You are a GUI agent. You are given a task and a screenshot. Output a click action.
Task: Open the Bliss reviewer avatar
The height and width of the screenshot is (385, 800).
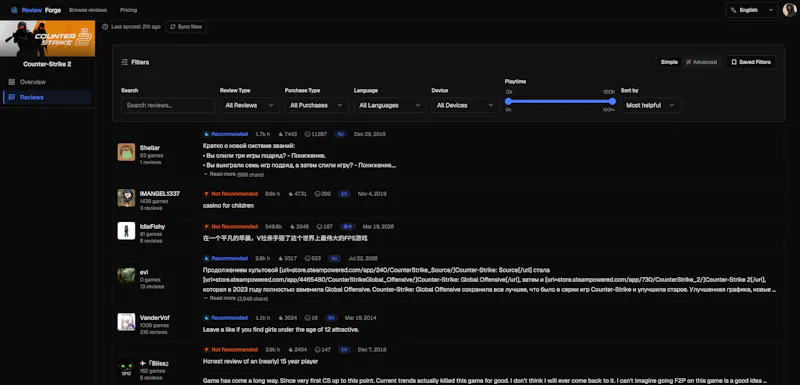[x=126, y=368]
